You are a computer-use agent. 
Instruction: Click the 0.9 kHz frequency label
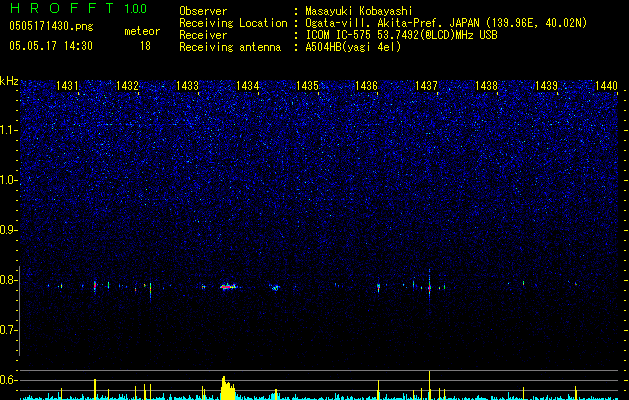(x=8, y=230)
